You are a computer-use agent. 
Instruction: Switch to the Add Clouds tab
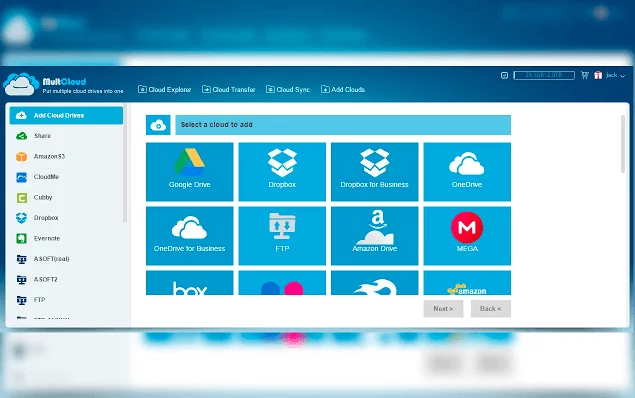click(343, 89)
